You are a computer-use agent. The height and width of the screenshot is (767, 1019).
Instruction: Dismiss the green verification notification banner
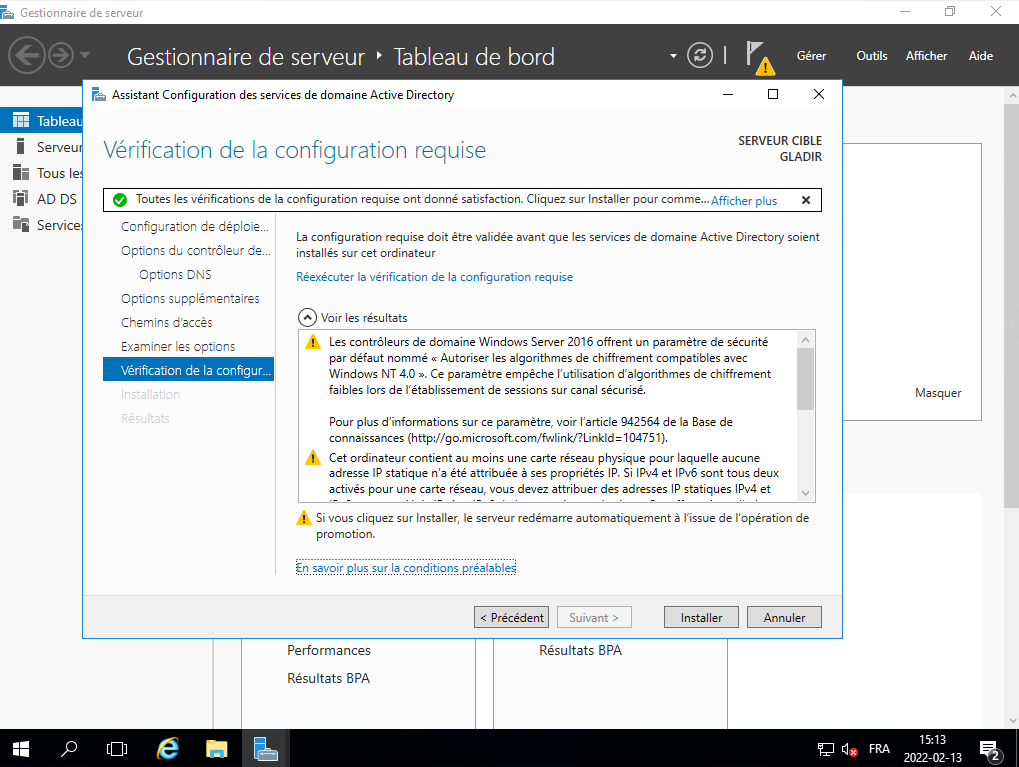click(805, 200)
